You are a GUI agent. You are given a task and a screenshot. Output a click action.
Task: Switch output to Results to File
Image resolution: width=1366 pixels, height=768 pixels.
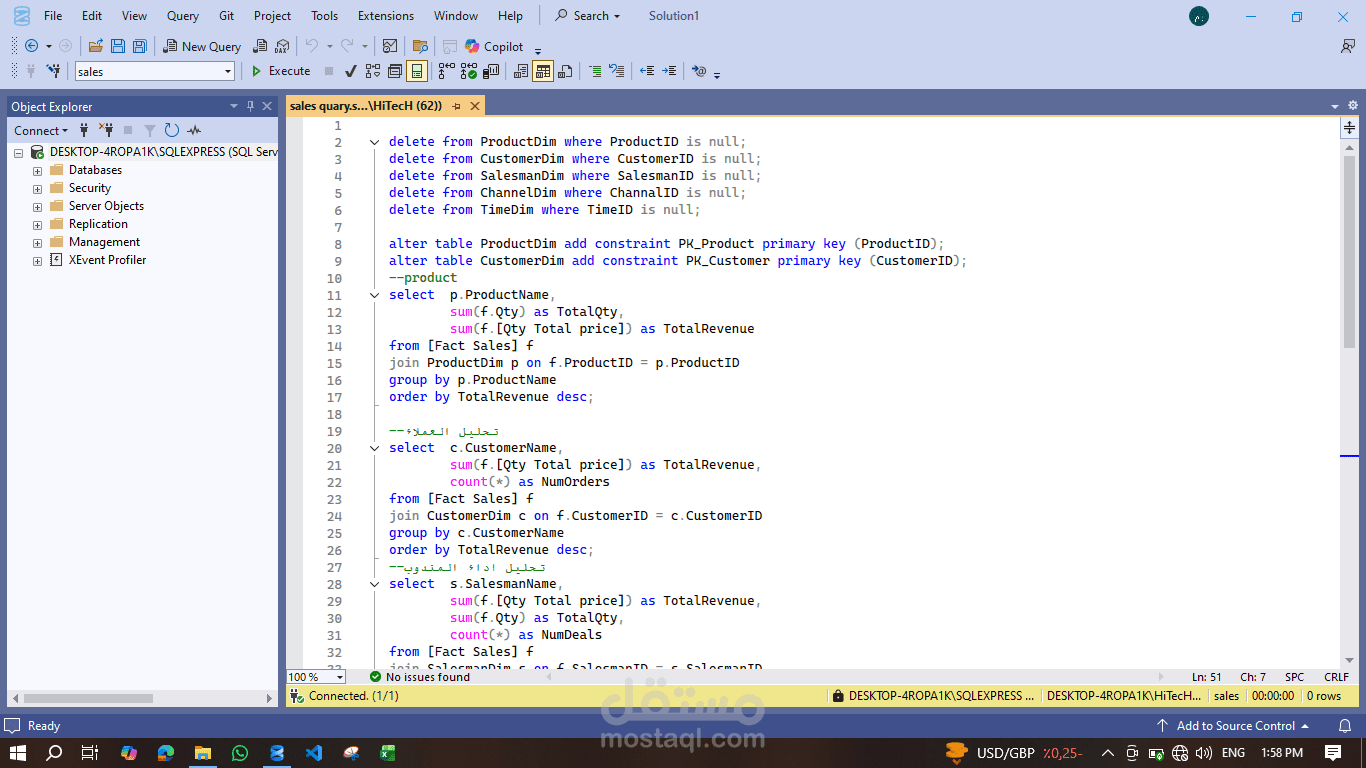[x=565, y=71]
